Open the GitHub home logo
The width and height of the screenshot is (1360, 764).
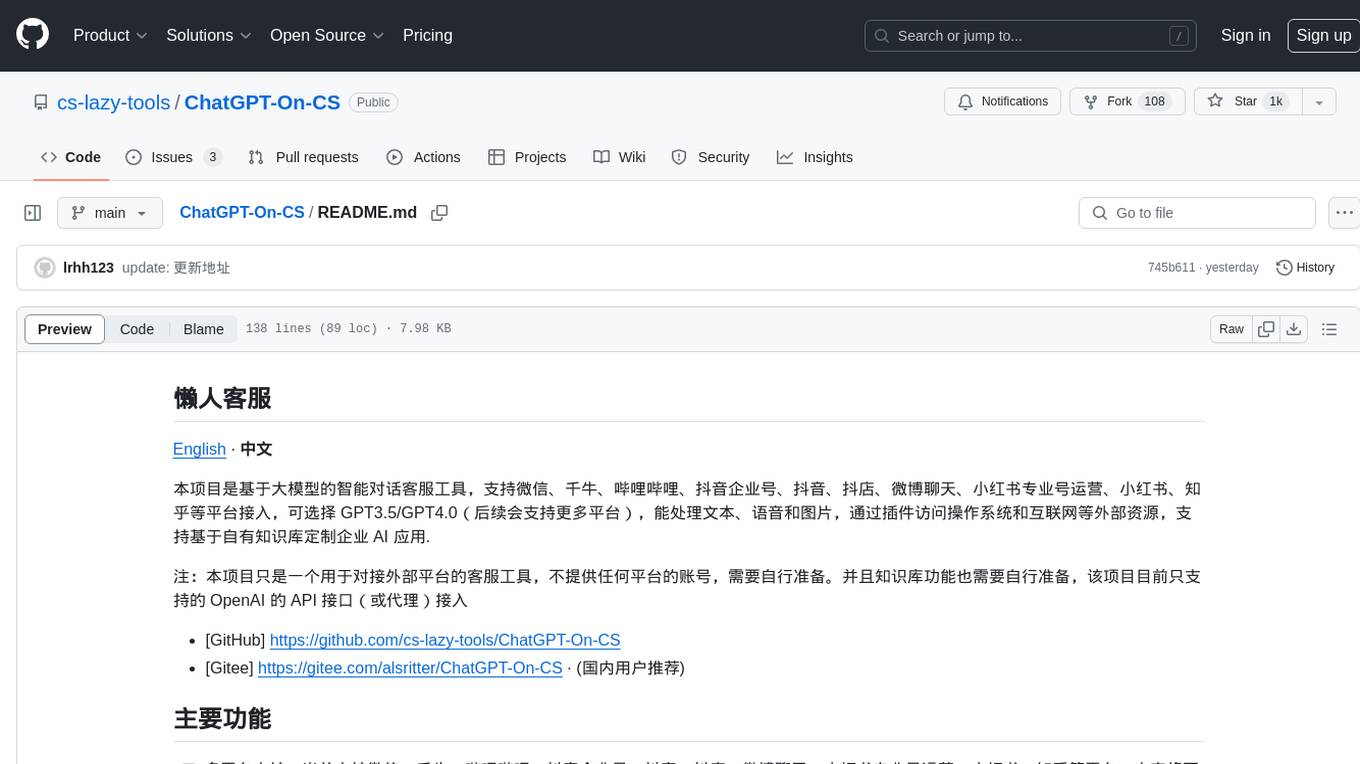tap(32, 35)
